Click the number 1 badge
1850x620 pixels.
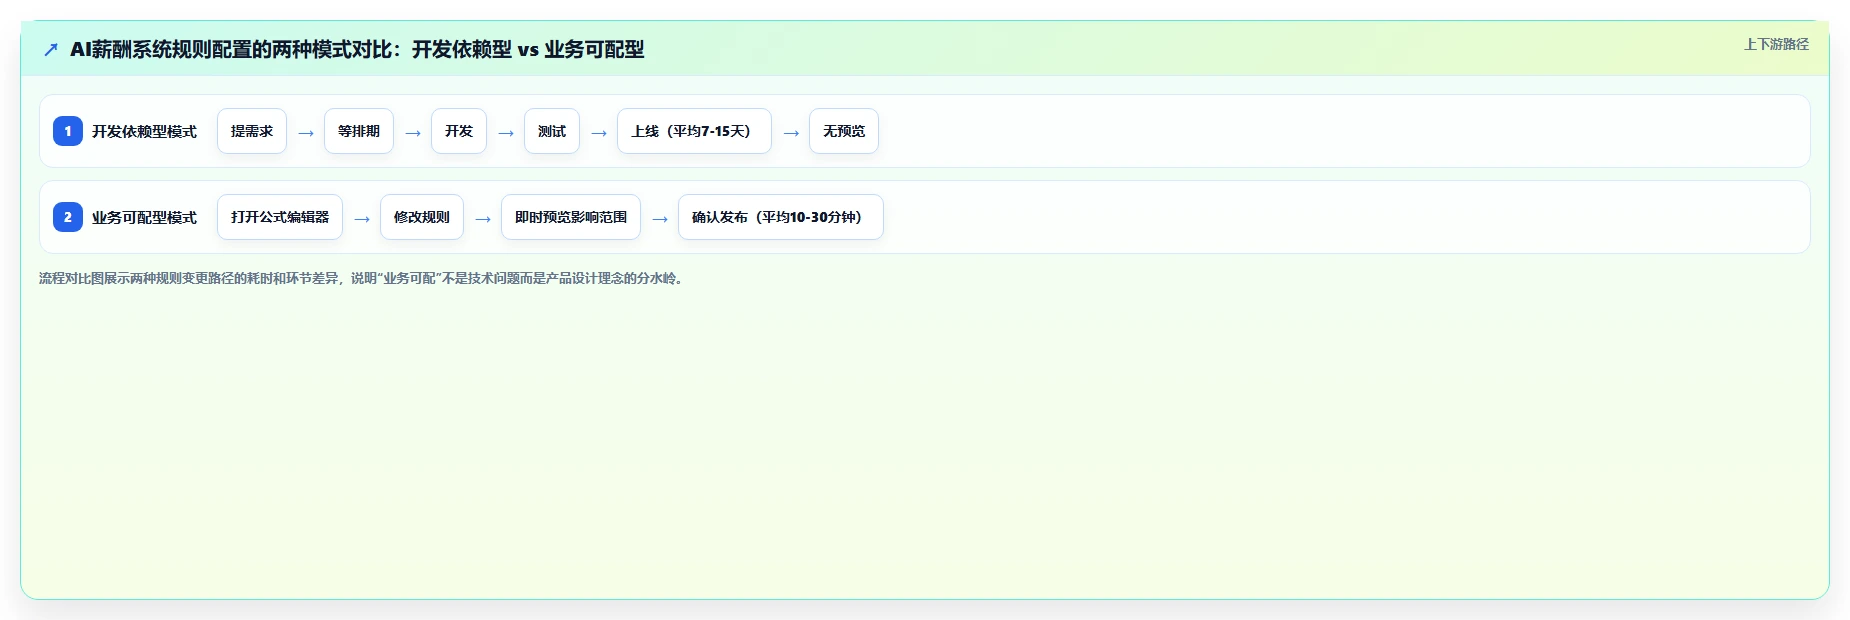pos(68,131)
